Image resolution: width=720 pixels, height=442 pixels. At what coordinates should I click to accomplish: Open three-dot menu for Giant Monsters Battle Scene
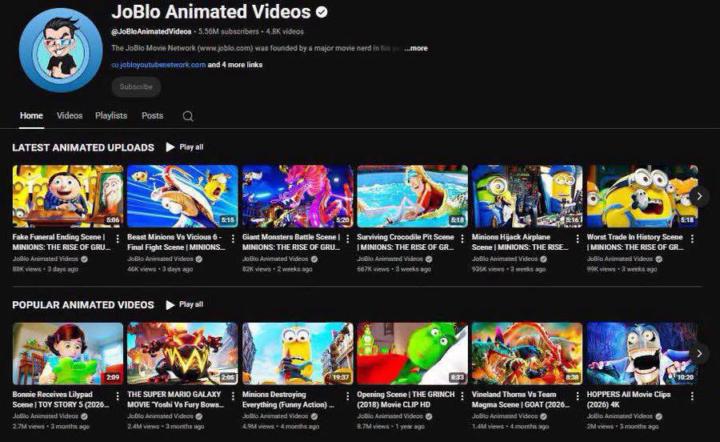pyautogui.click(x=348, y=239)
